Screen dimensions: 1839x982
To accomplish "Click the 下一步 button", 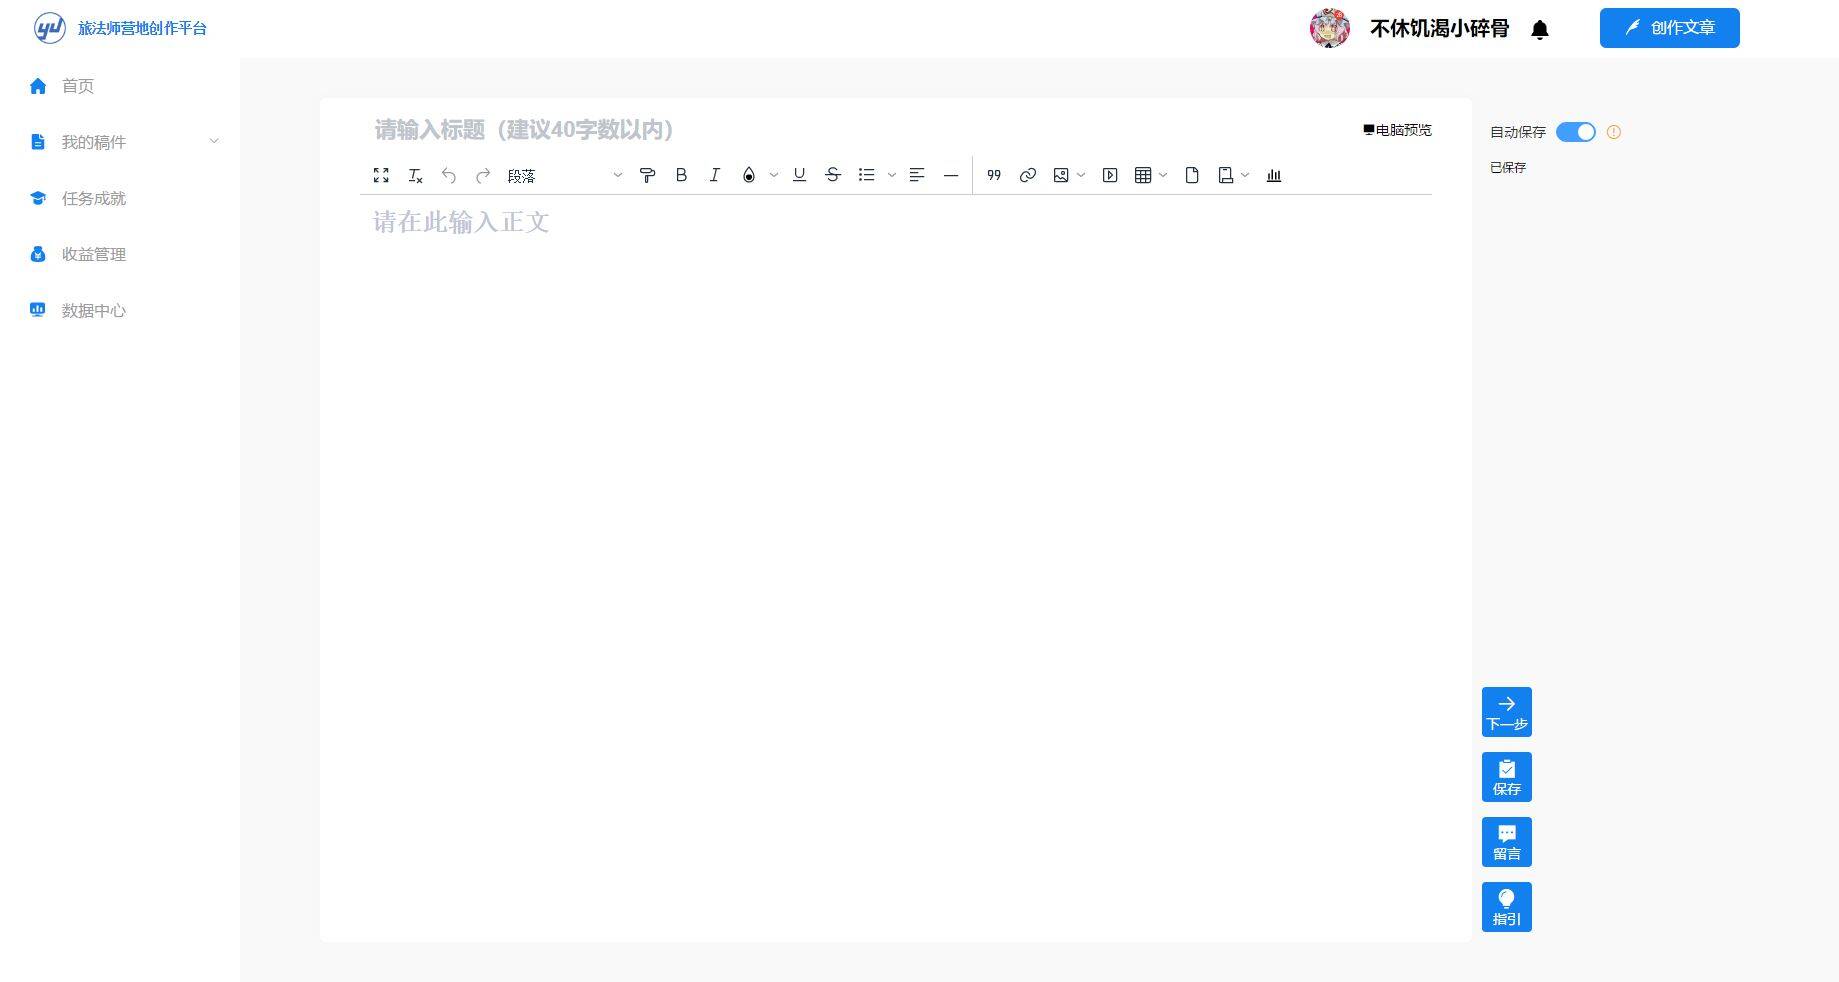I will click(1506, 712).
